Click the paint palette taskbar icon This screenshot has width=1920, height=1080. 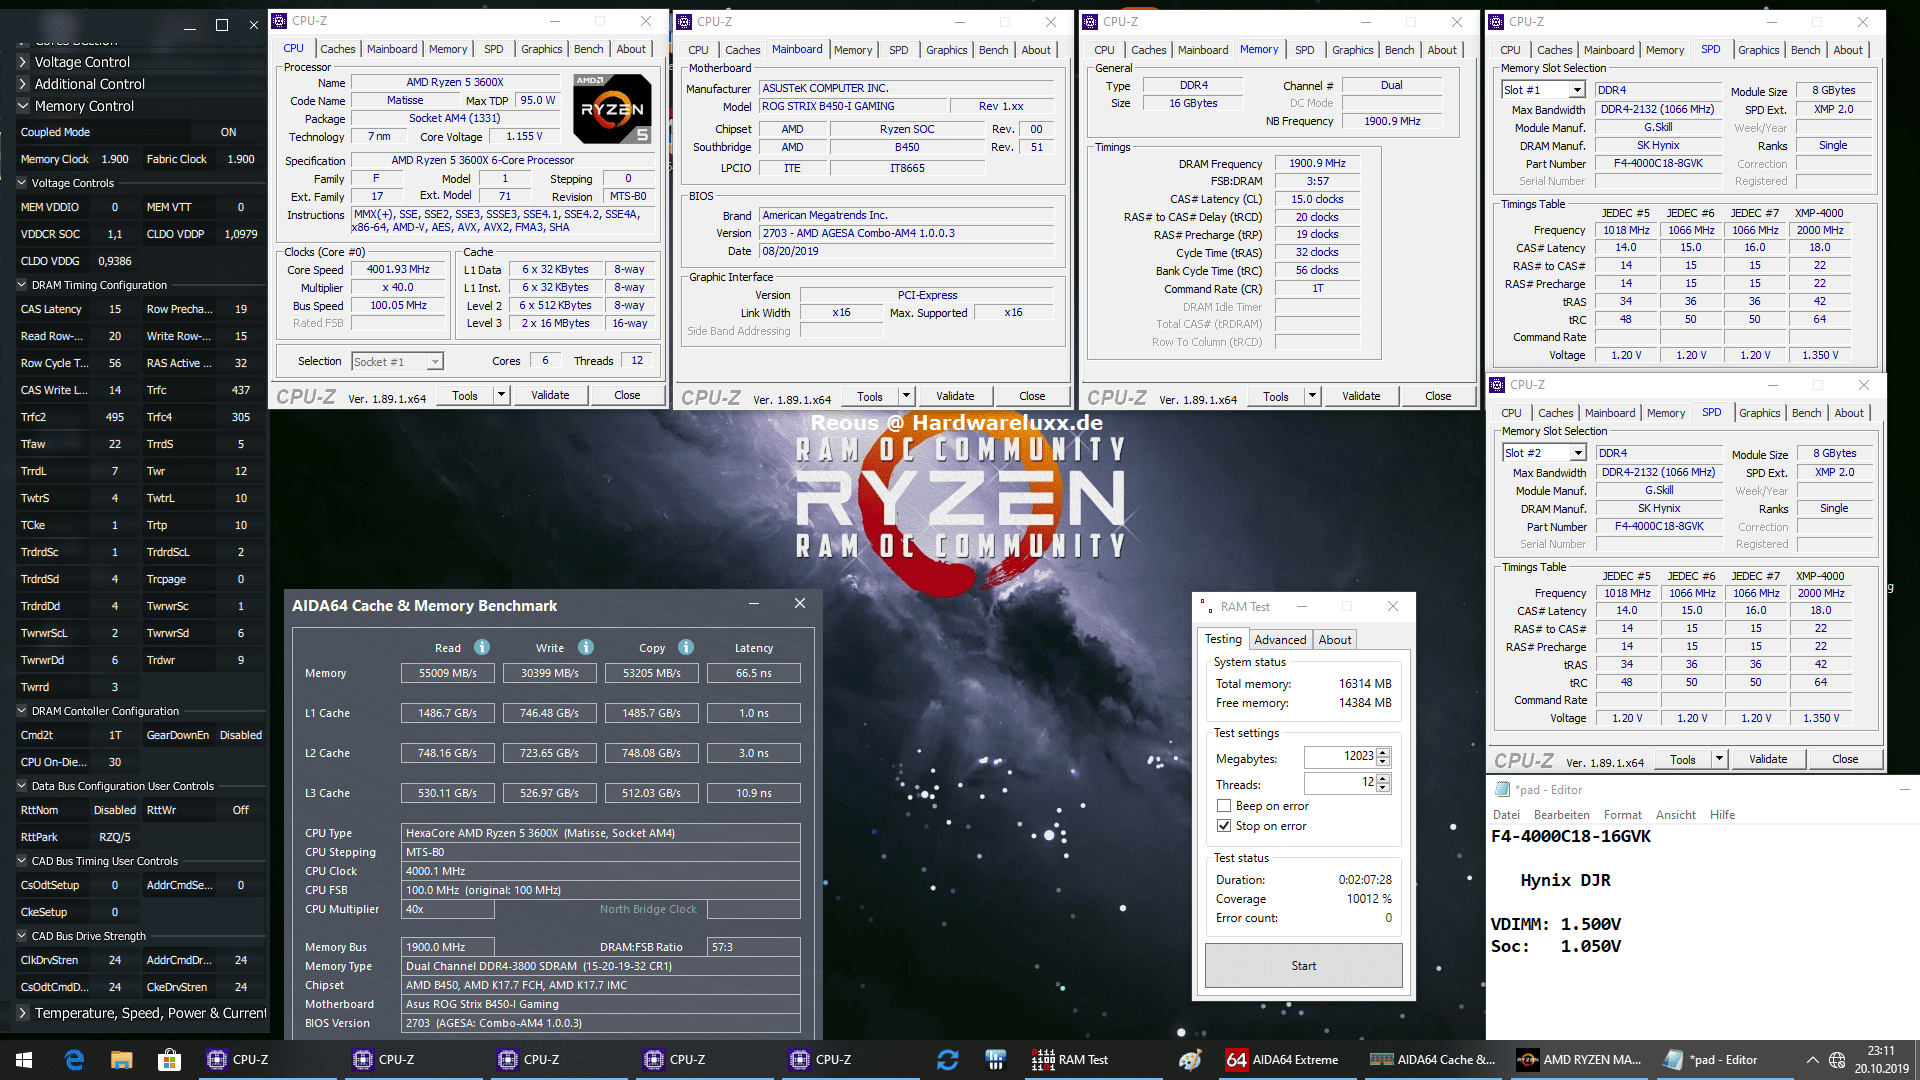coord(1189,1059)
